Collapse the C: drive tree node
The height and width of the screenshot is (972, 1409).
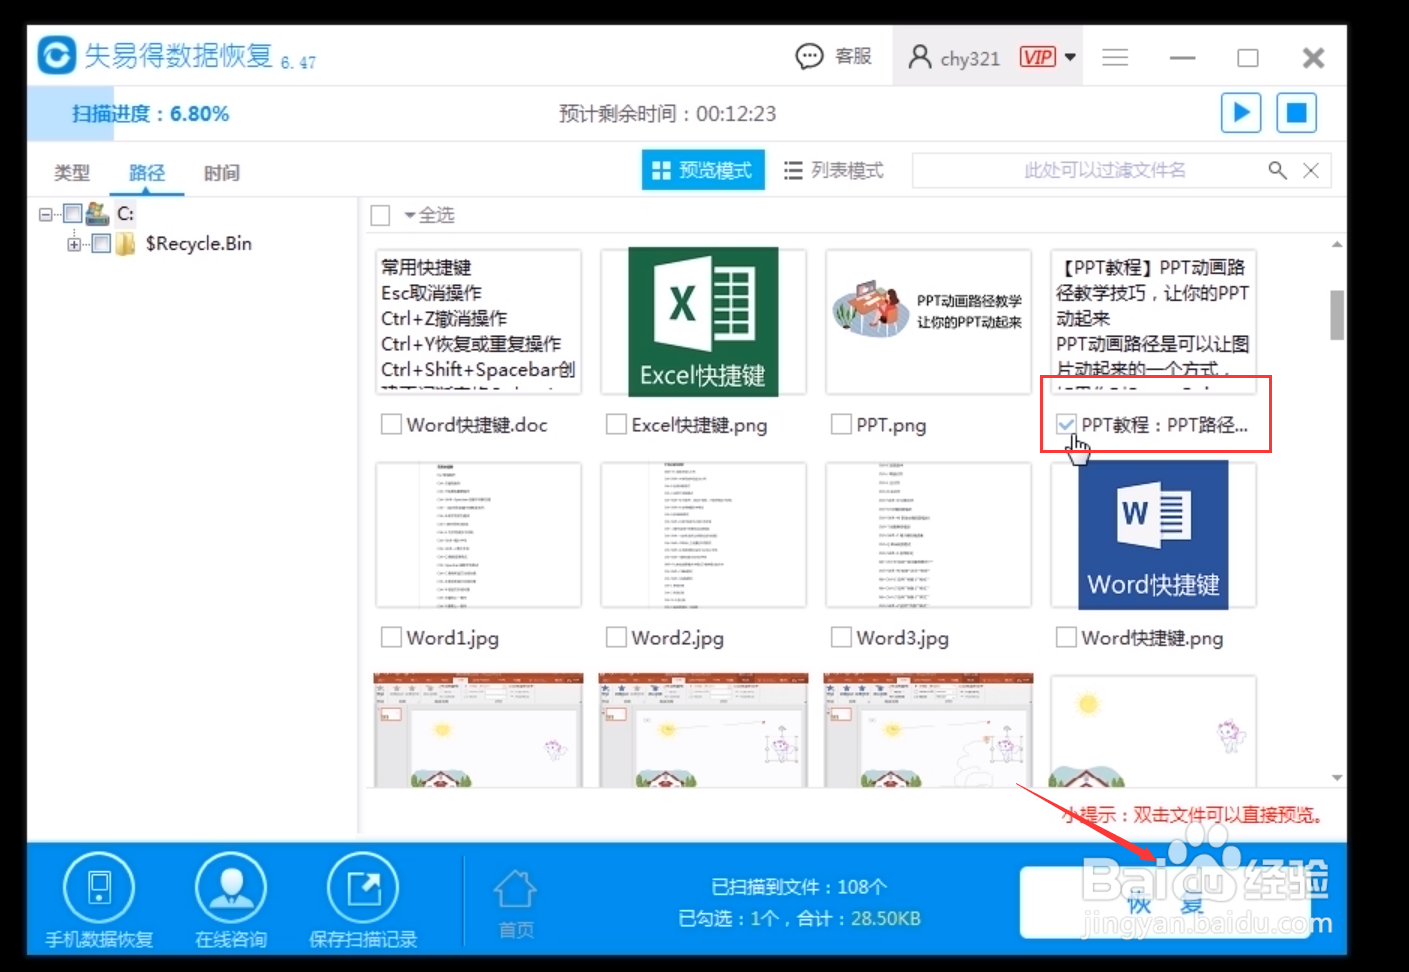46,214
